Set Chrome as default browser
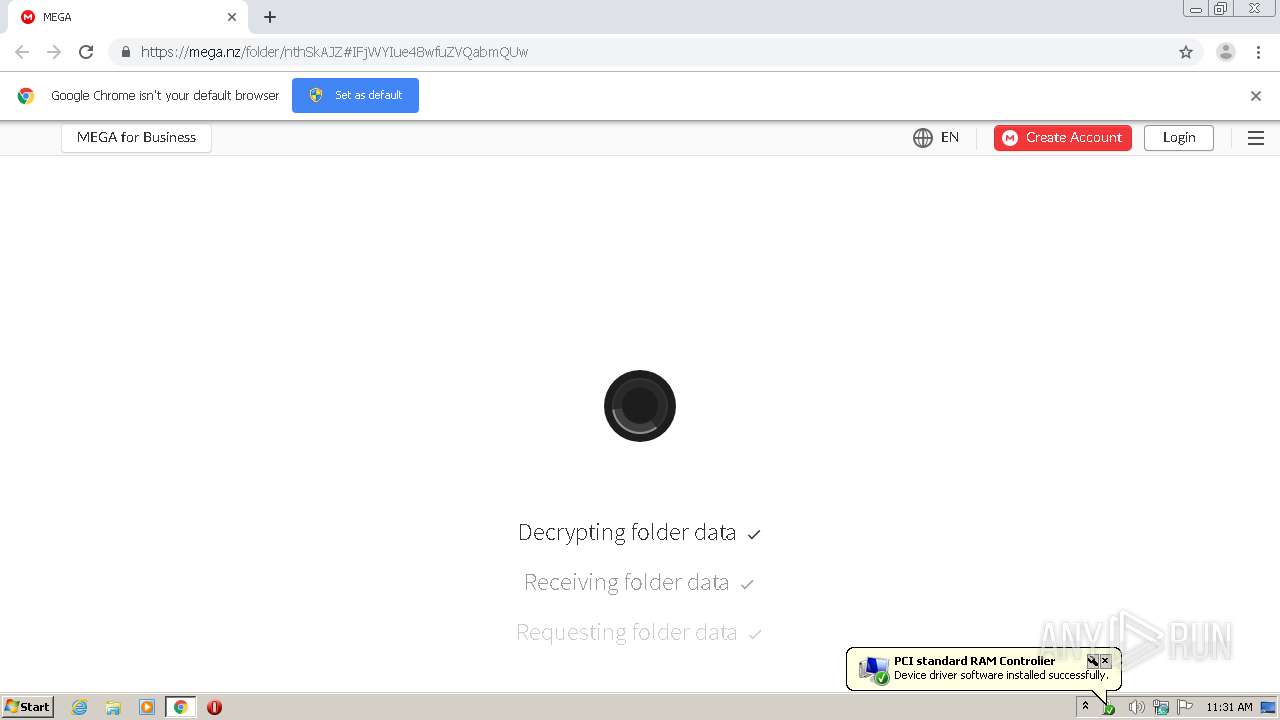Image resolution: width=1280 pixels, height=720 pixels. tap(355, 95)
